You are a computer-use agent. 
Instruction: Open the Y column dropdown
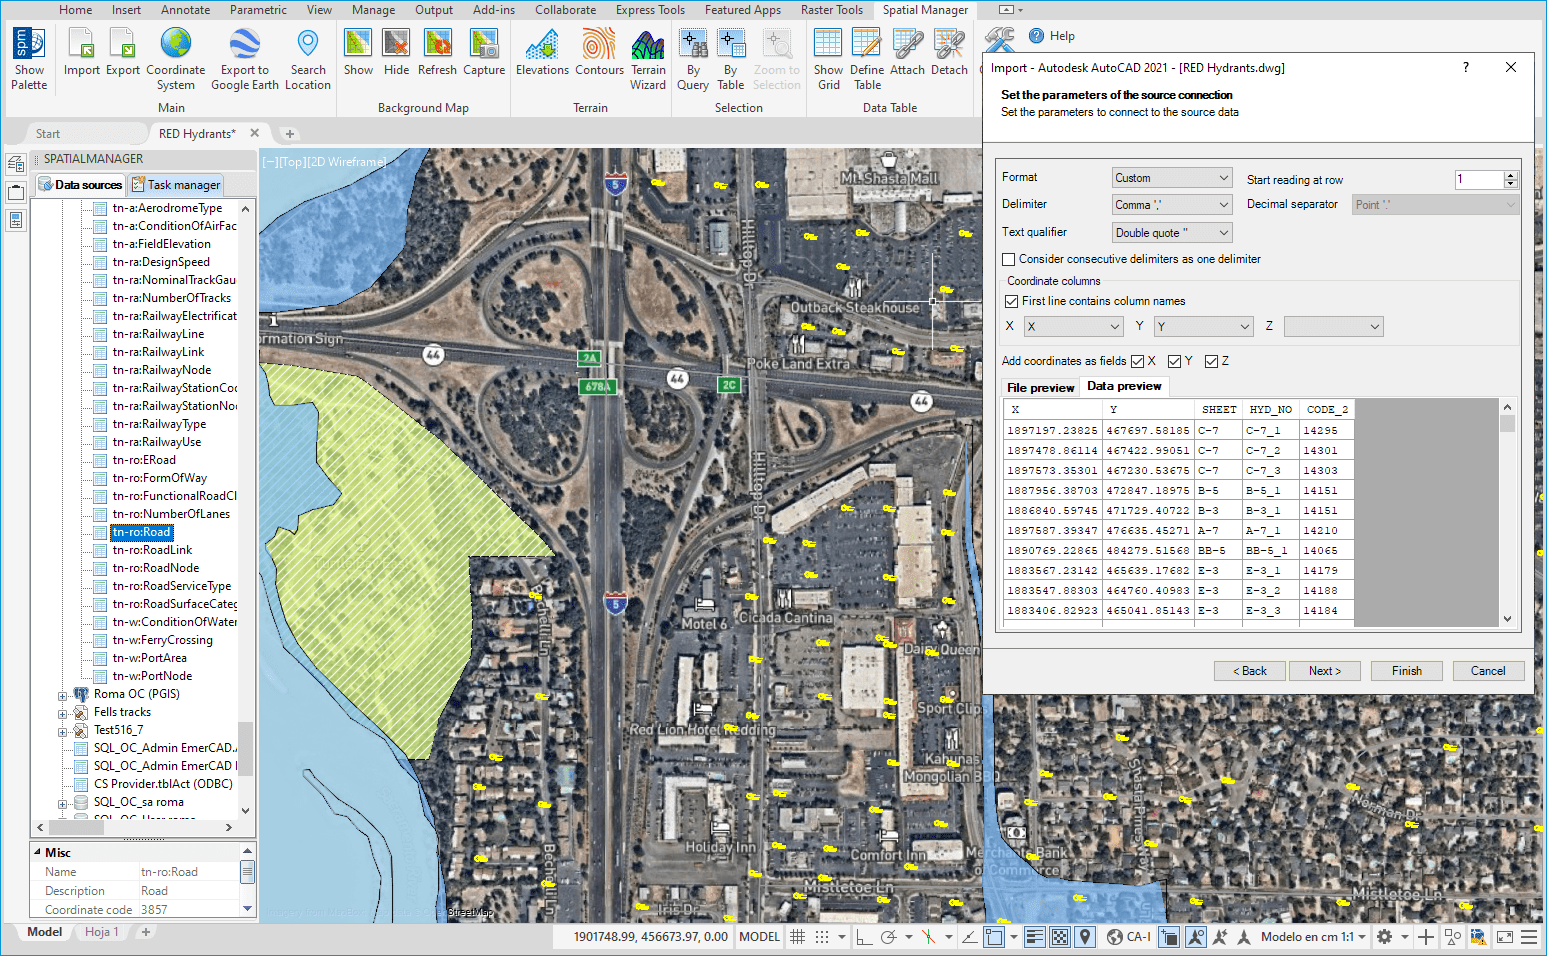click(1204, 327)
